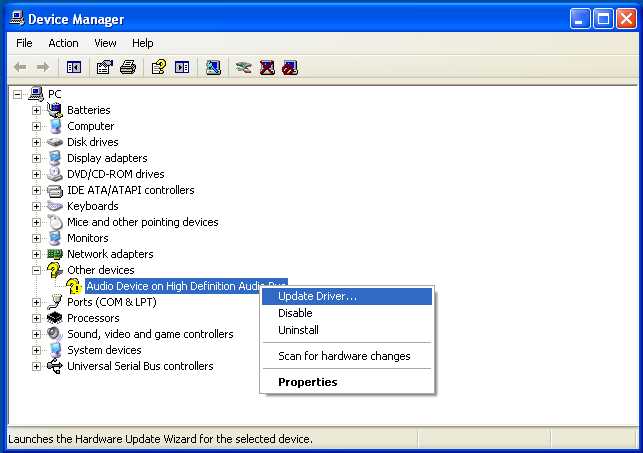The width and height of the screenshot is (643, 453).
Task: Select the Monitors tree label
Action: (88, 238)
